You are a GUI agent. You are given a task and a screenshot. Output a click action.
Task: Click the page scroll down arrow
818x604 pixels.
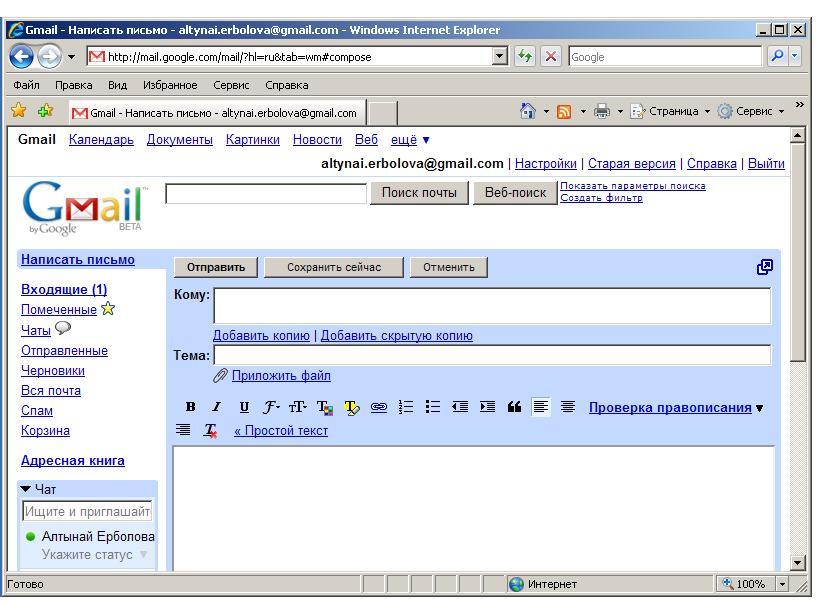pyautogui.click(x=798, y=563)
